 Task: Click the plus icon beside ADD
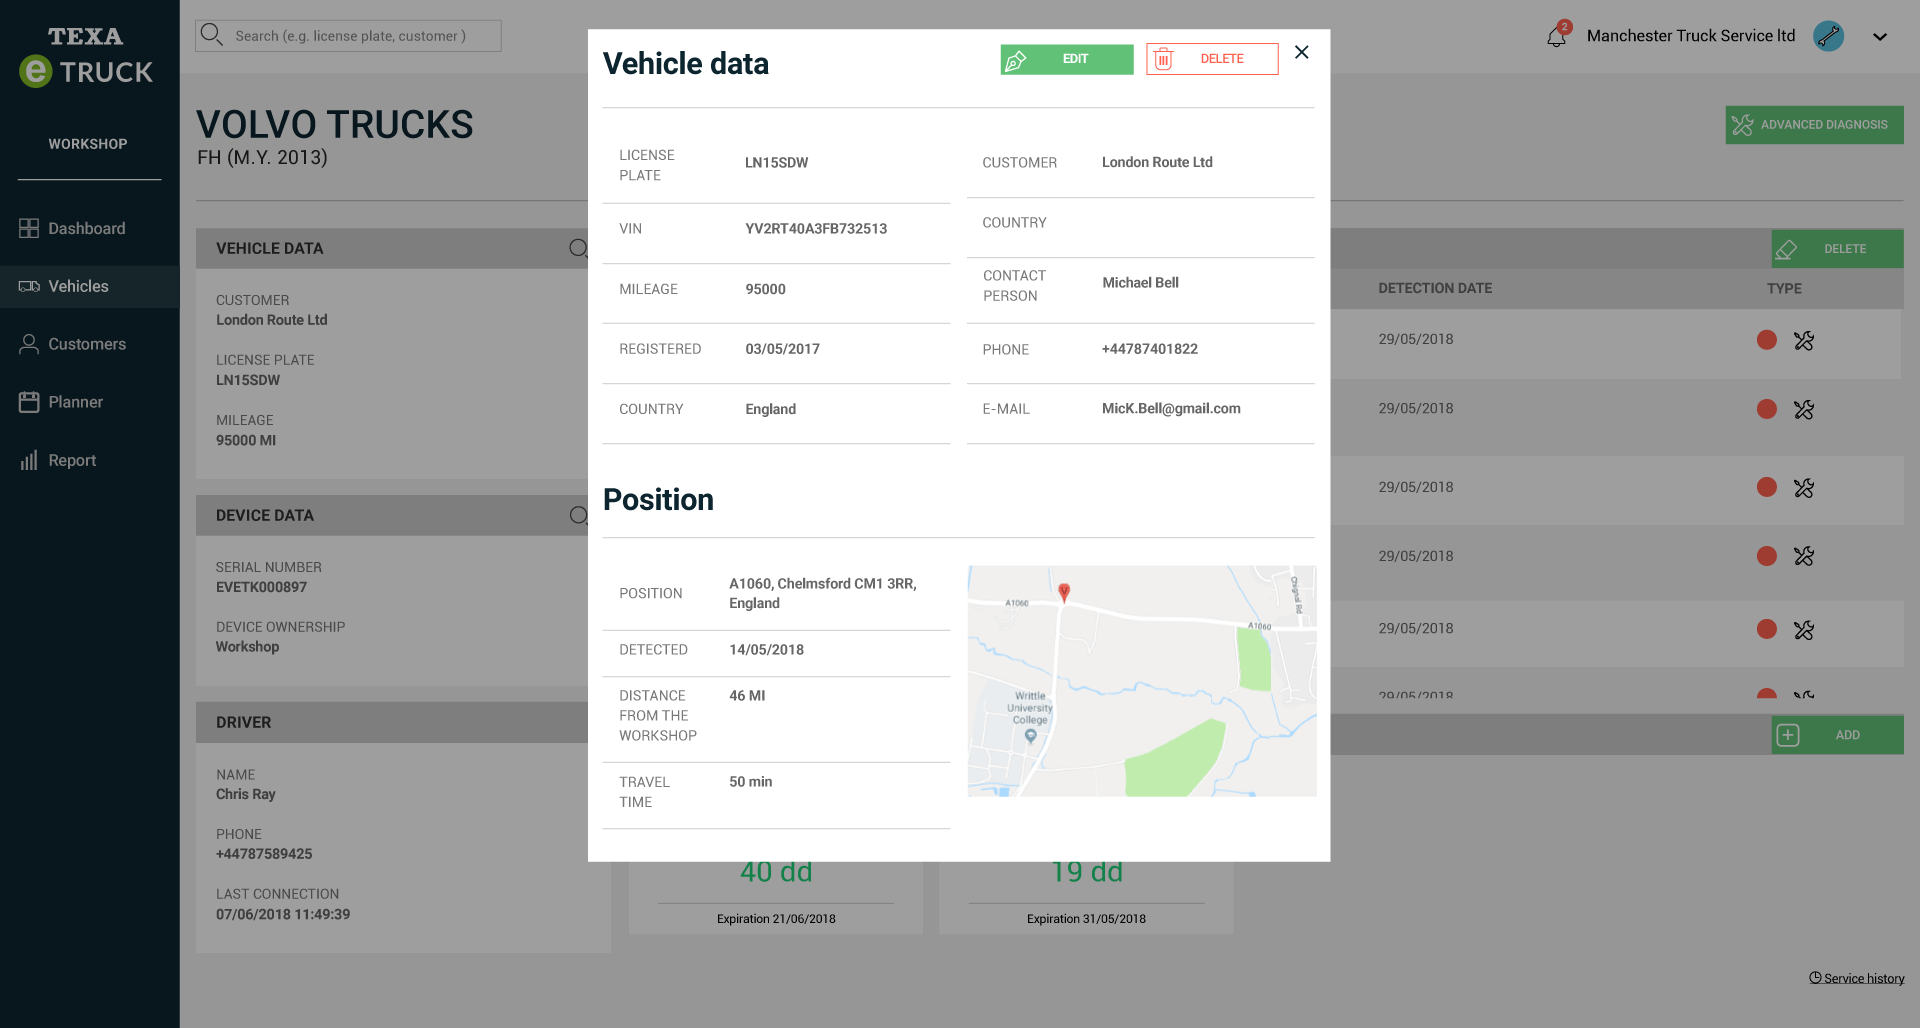pyautogui.click(x=1788, y=735)
